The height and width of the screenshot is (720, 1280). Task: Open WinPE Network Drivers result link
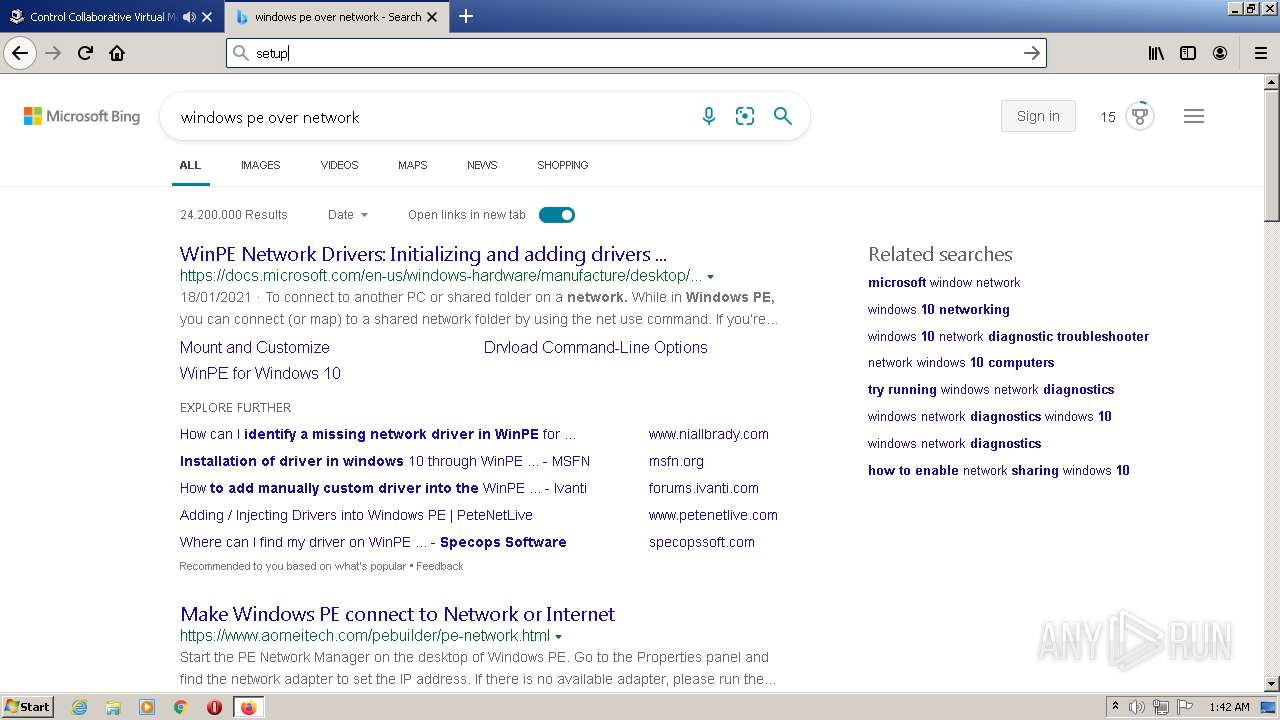click(x=423, y=254)
